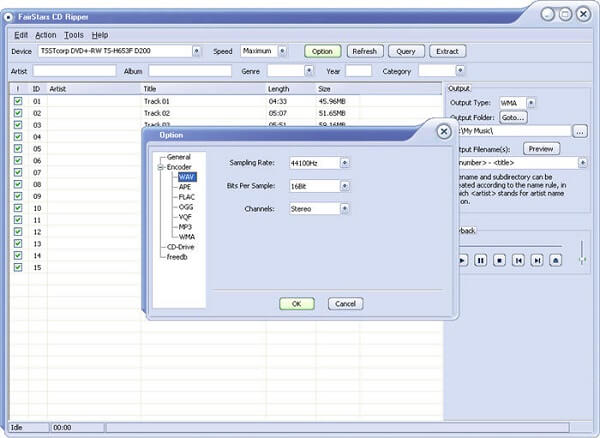The image size is (600, 438).
Task: Toggle checkbox for track 04
Action: point(18,137)
